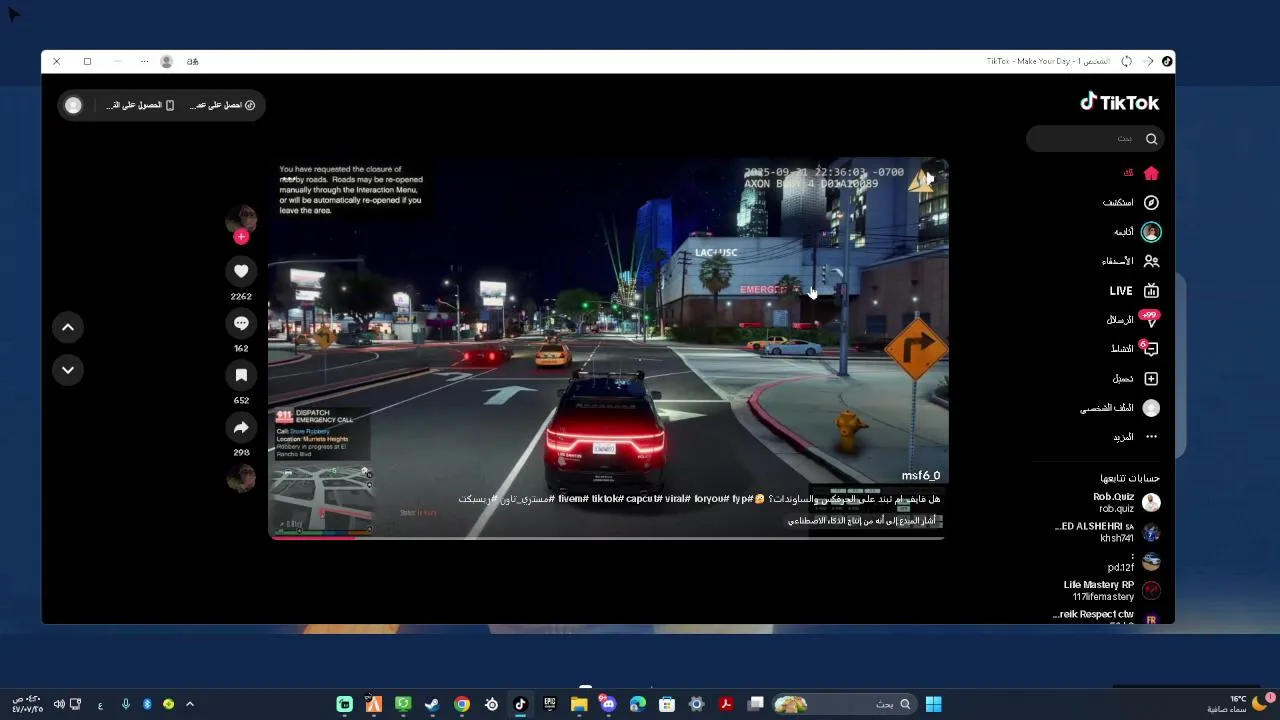This screenshot has height=720, width=1280.
Task: Open Epic Games Launcher from the taskbar
Action: (549, 704)
